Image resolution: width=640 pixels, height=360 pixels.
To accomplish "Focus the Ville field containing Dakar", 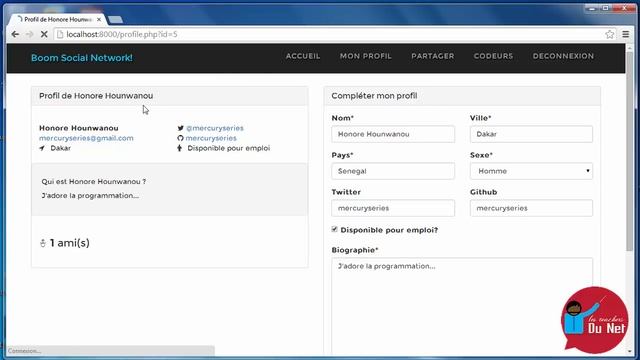I will (531, 134).
